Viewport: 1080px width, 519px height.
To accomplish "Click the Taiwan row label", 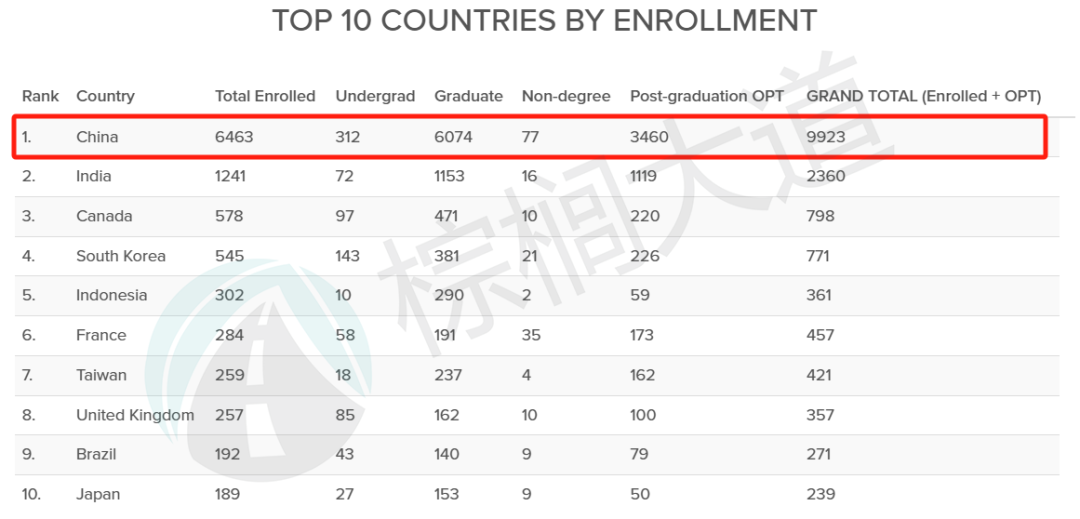I will coord(101,375).
